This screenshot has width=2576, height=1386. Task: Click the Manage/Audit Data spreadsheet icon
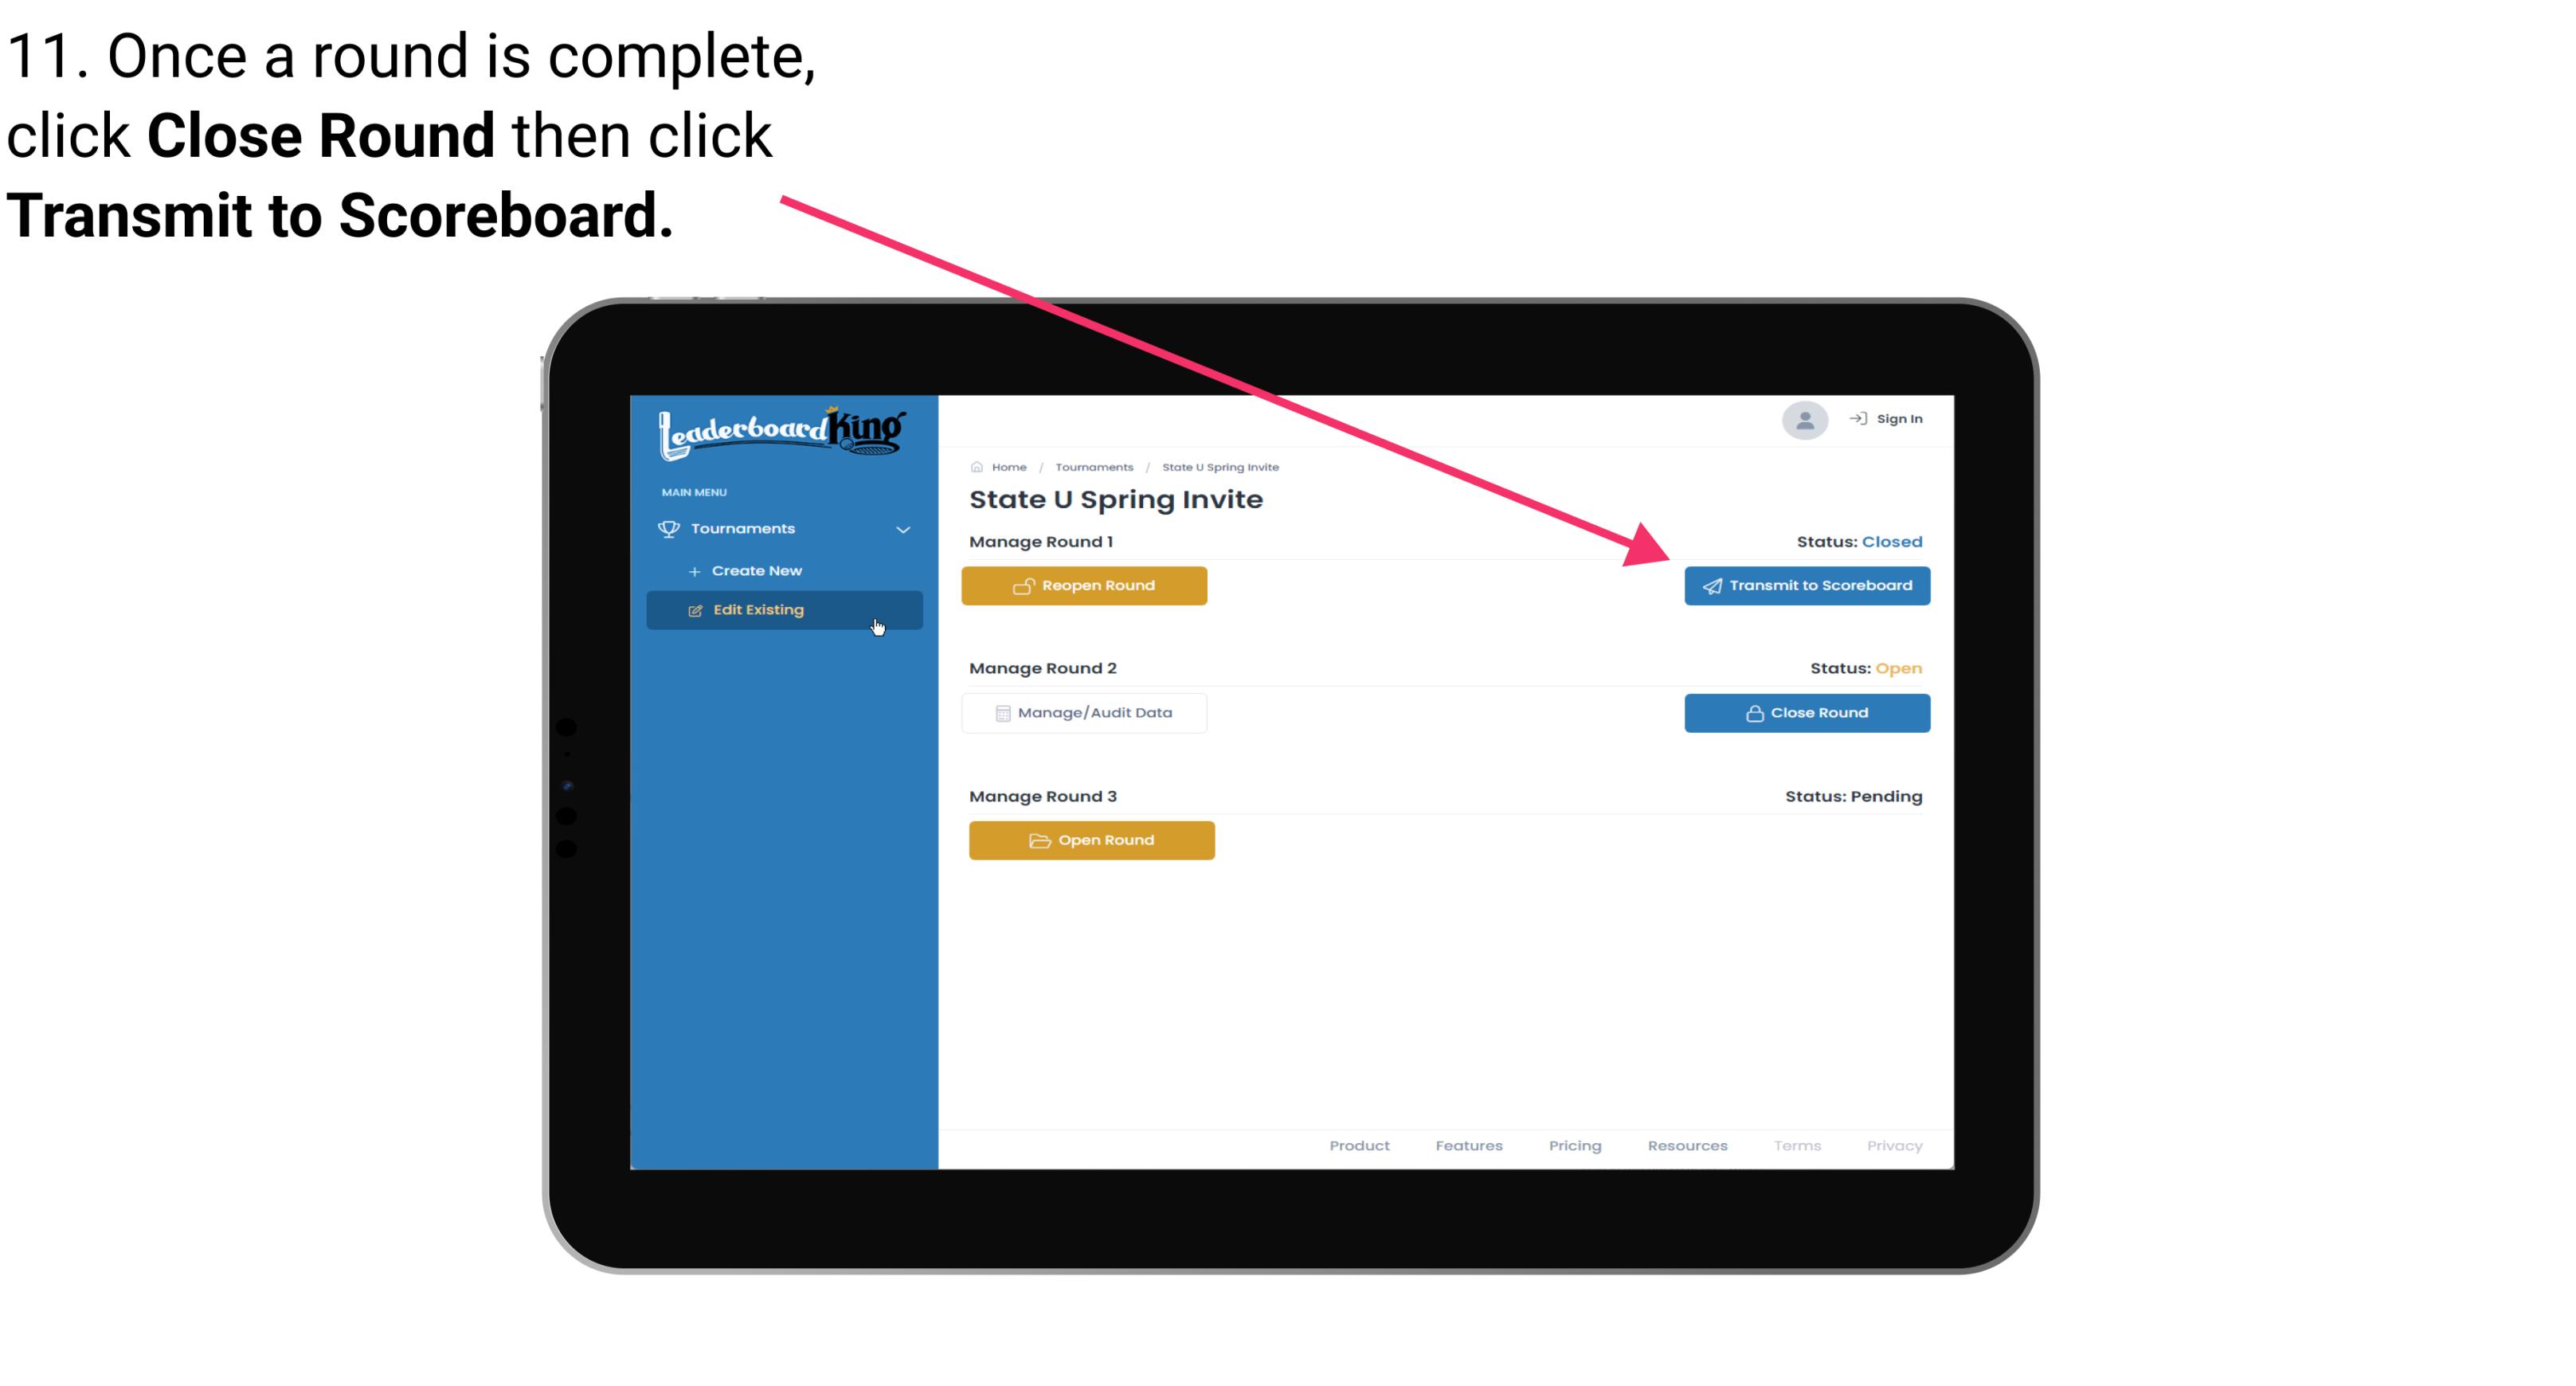pyautogui.click(x=1000, y=712)
